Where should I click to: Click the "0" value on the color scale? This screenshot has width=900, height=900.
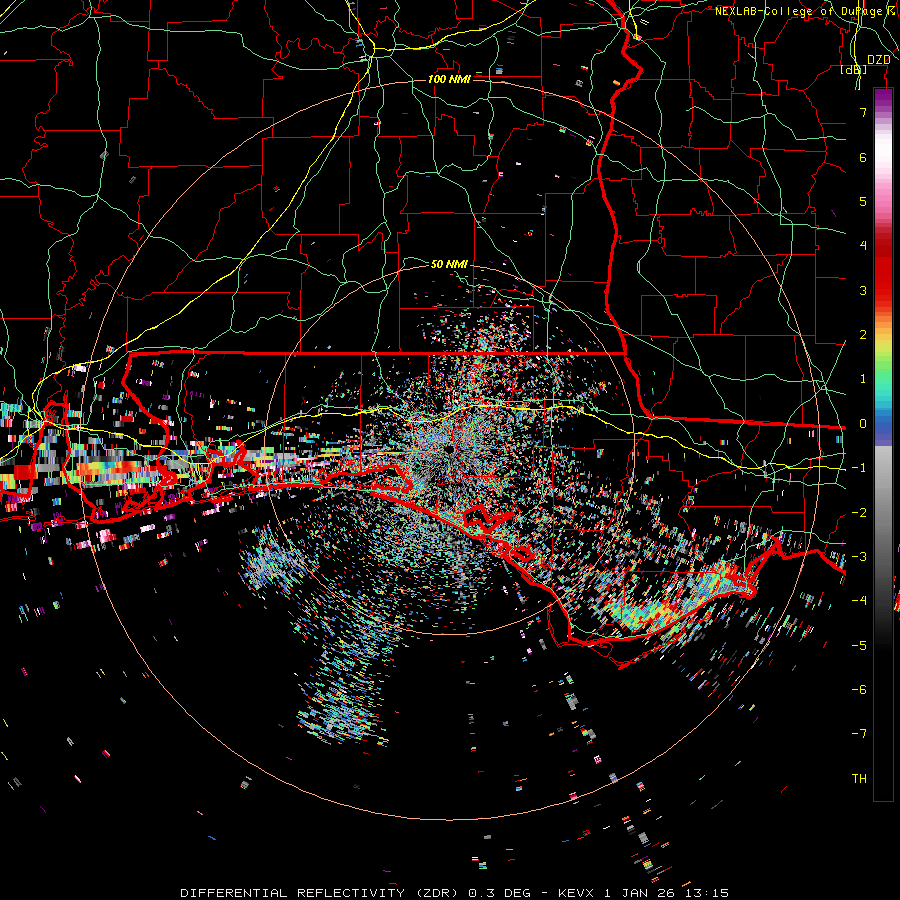click(863, 424)
